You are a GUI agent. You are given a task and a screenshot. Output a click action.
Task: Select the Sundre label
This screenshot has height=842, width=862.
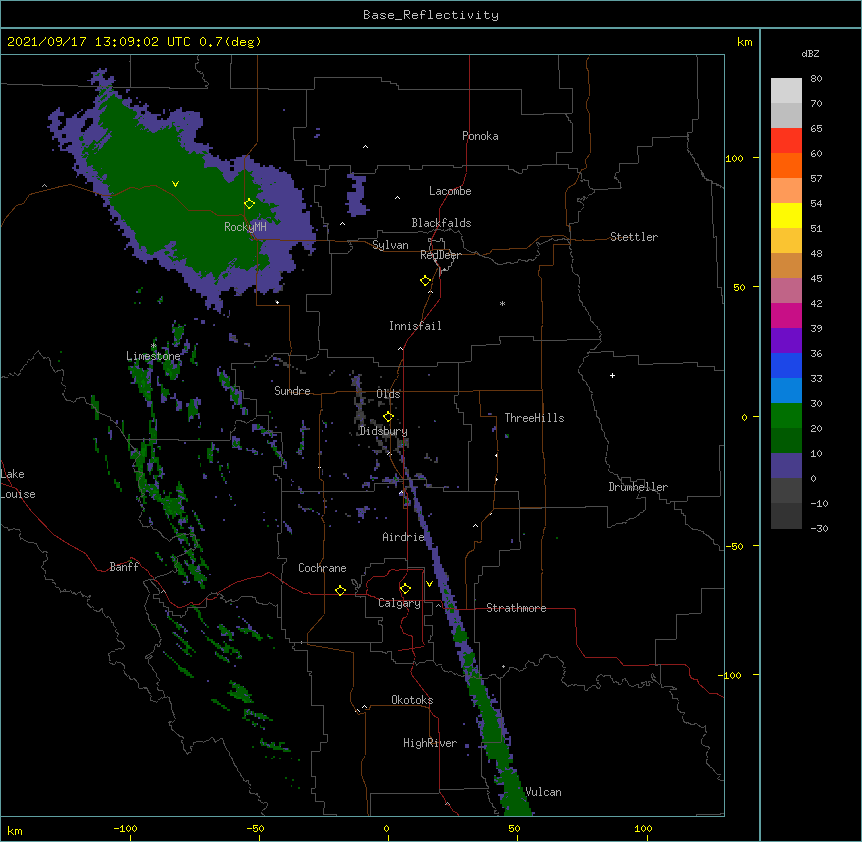(x=292, y=391)
